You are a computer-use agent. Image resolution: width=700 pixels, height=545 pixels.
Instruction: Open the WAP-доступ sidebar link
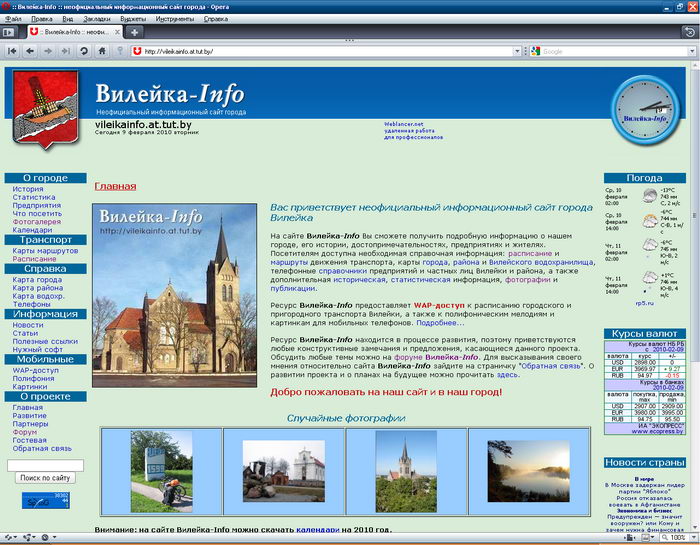pos(35,370)
